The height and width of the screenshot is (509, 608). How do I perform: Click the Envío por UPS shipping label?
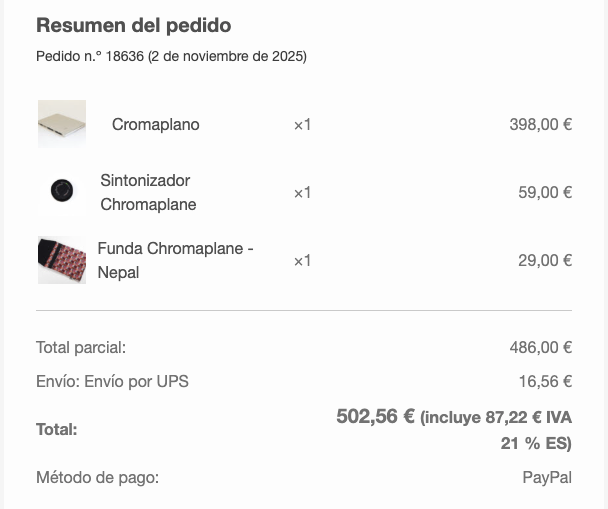(112, 381)
